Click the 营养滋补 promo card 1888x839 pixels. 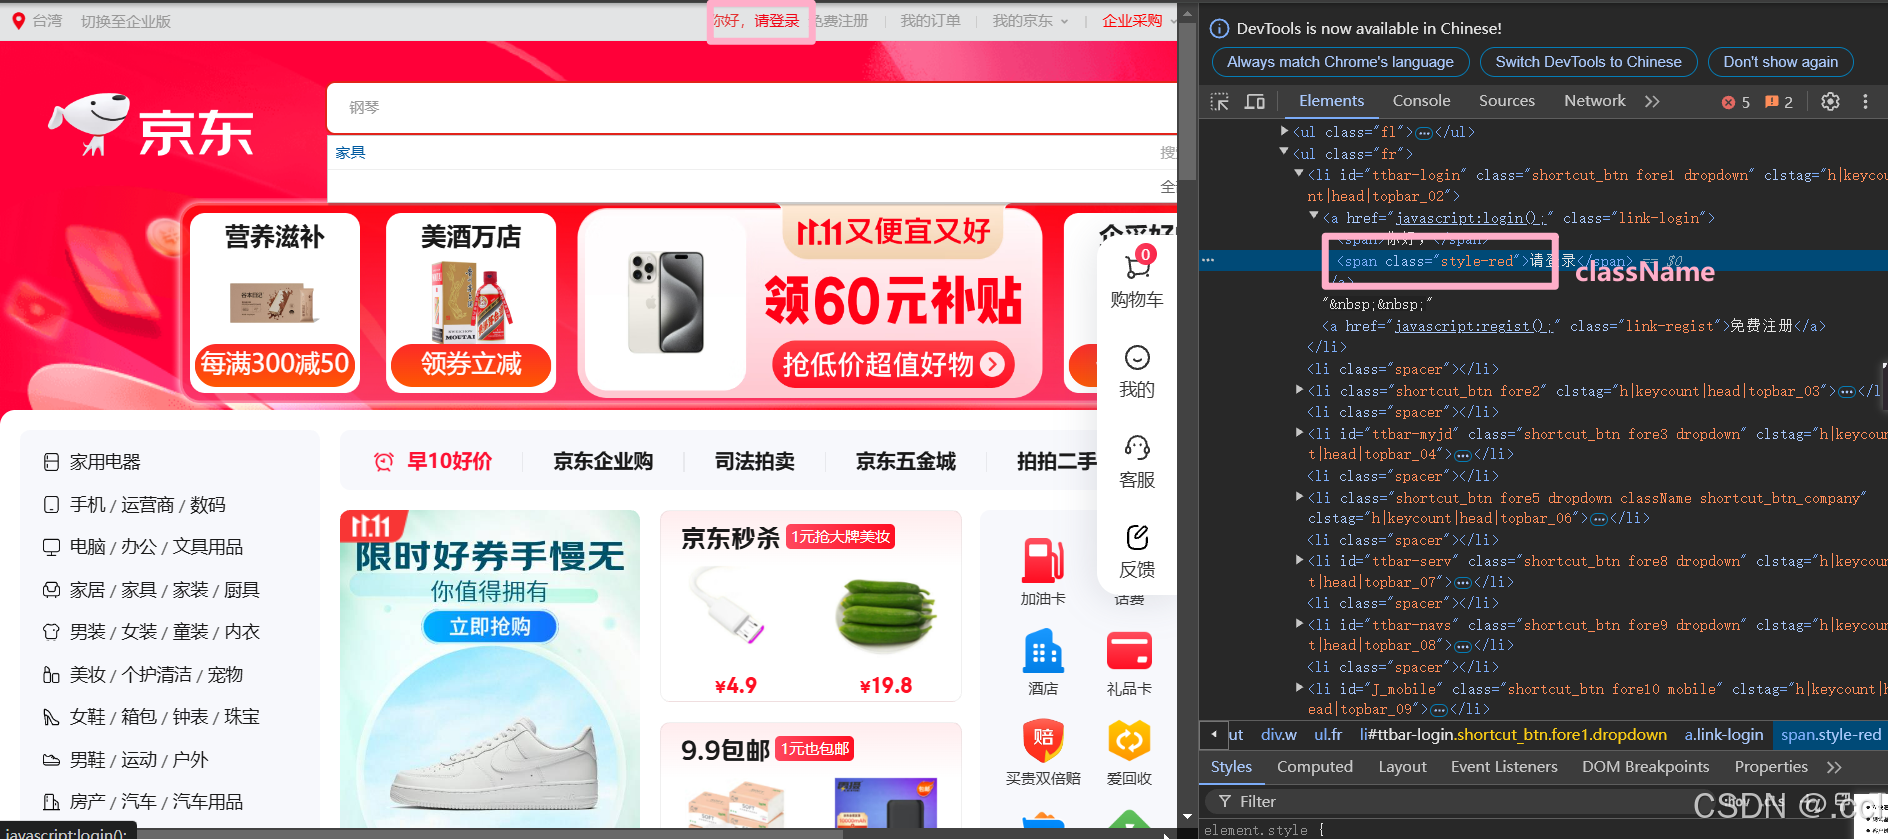point(275,303)
